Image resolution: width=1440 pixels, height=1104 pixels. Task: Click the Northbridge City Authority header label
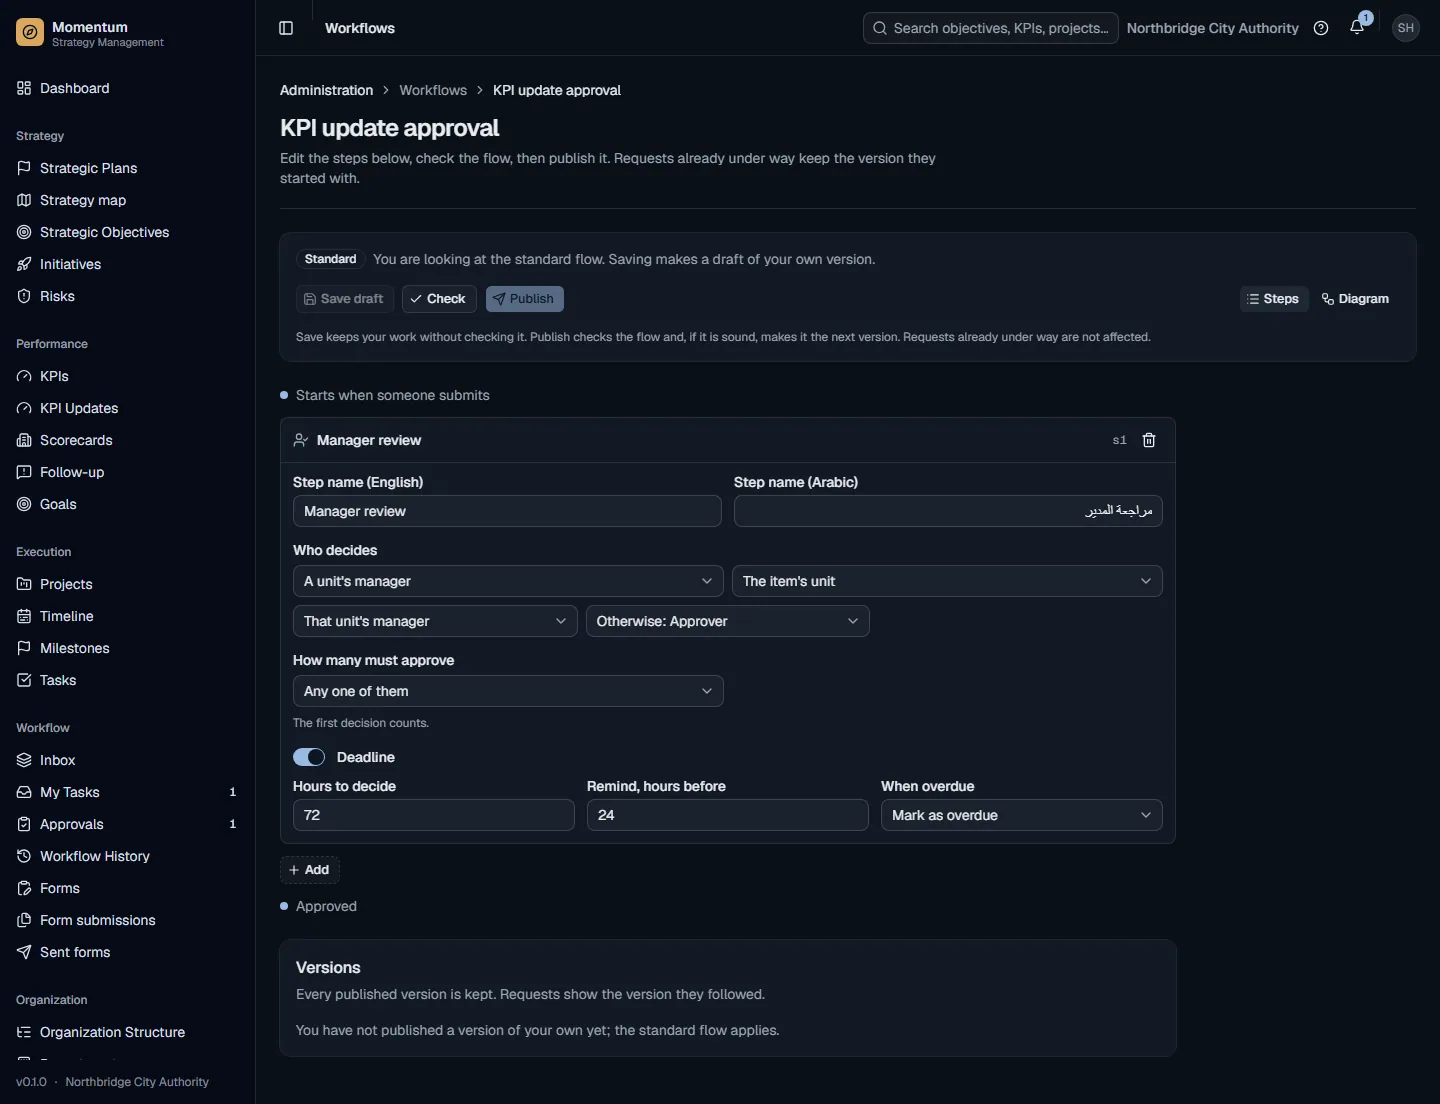1213,28
